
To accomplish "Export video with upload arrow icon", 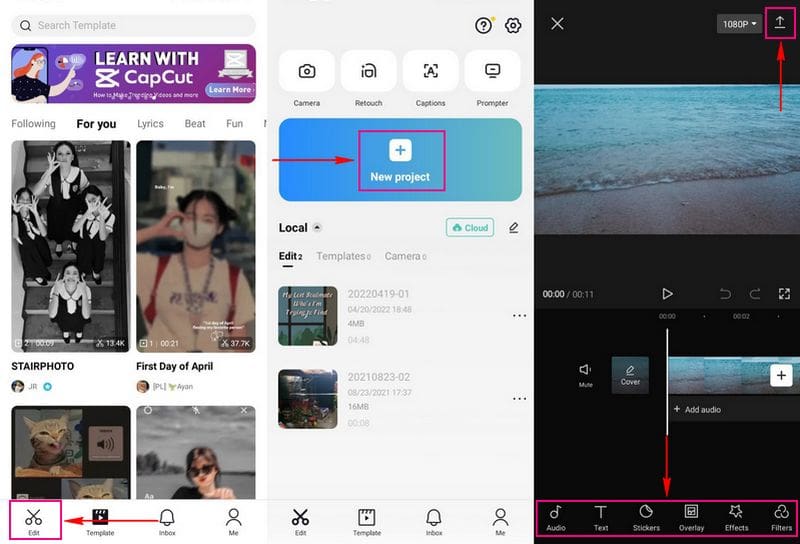I will point(780,22).
